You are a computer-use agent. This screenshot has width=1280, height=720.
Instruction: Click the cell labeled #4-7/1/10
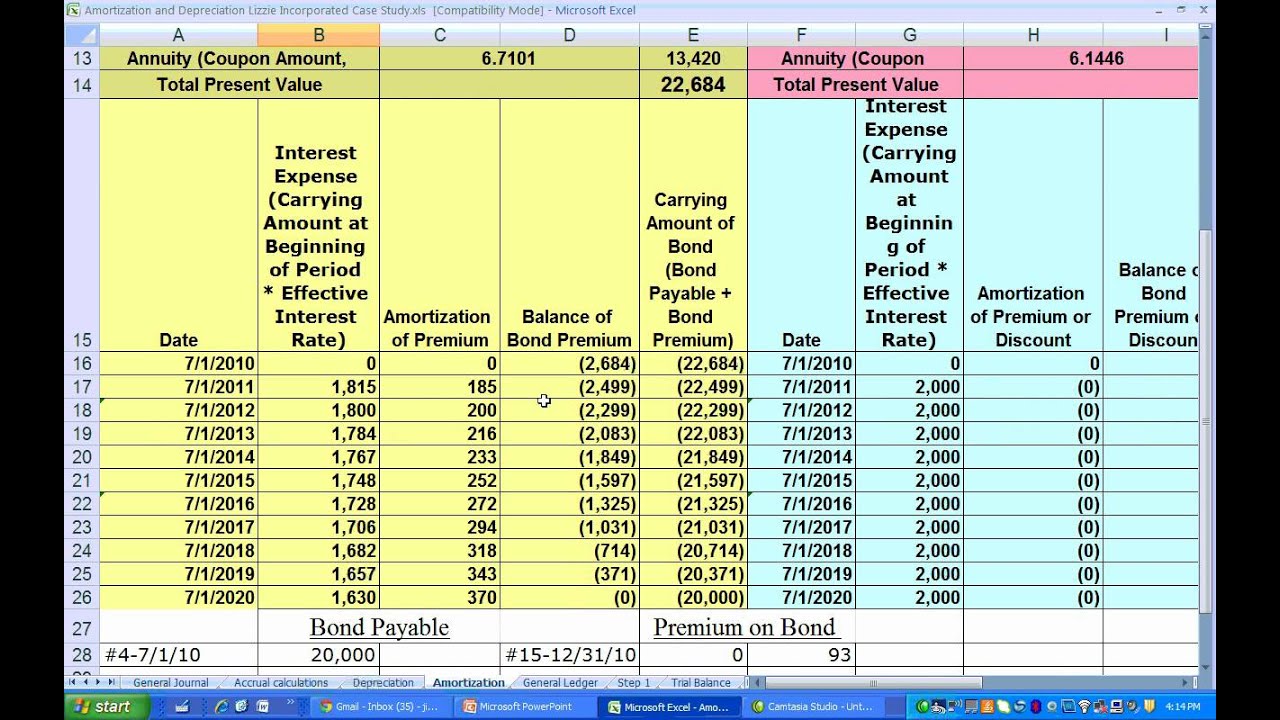(178, 655)
